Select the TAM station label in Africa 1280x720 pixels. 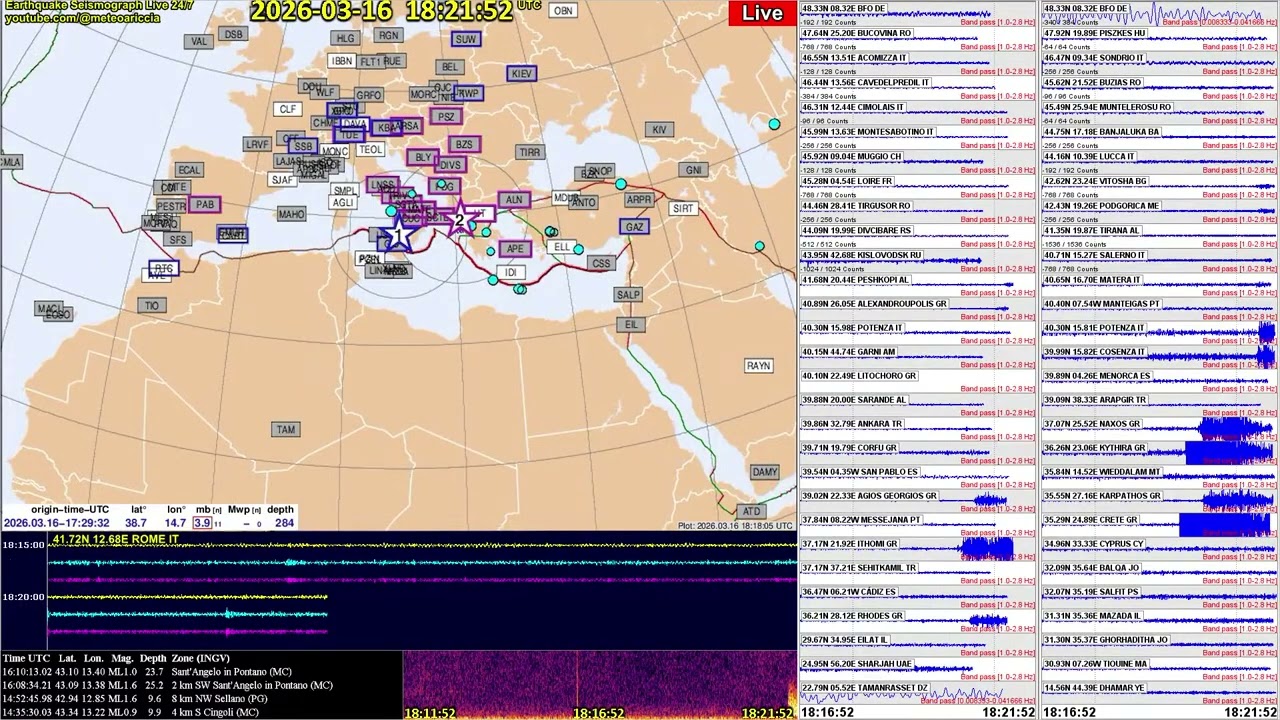click(286, 430)
